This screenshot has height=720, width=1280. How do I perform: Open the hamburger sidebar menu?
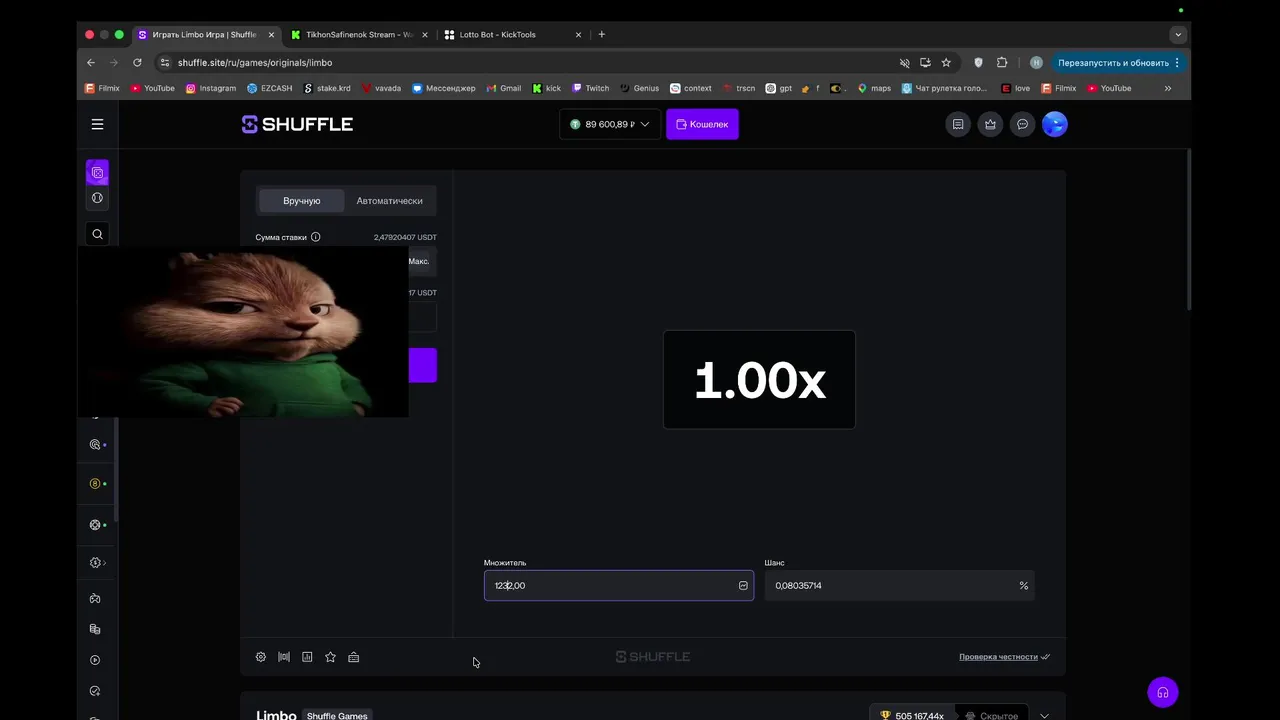[97, 124]
